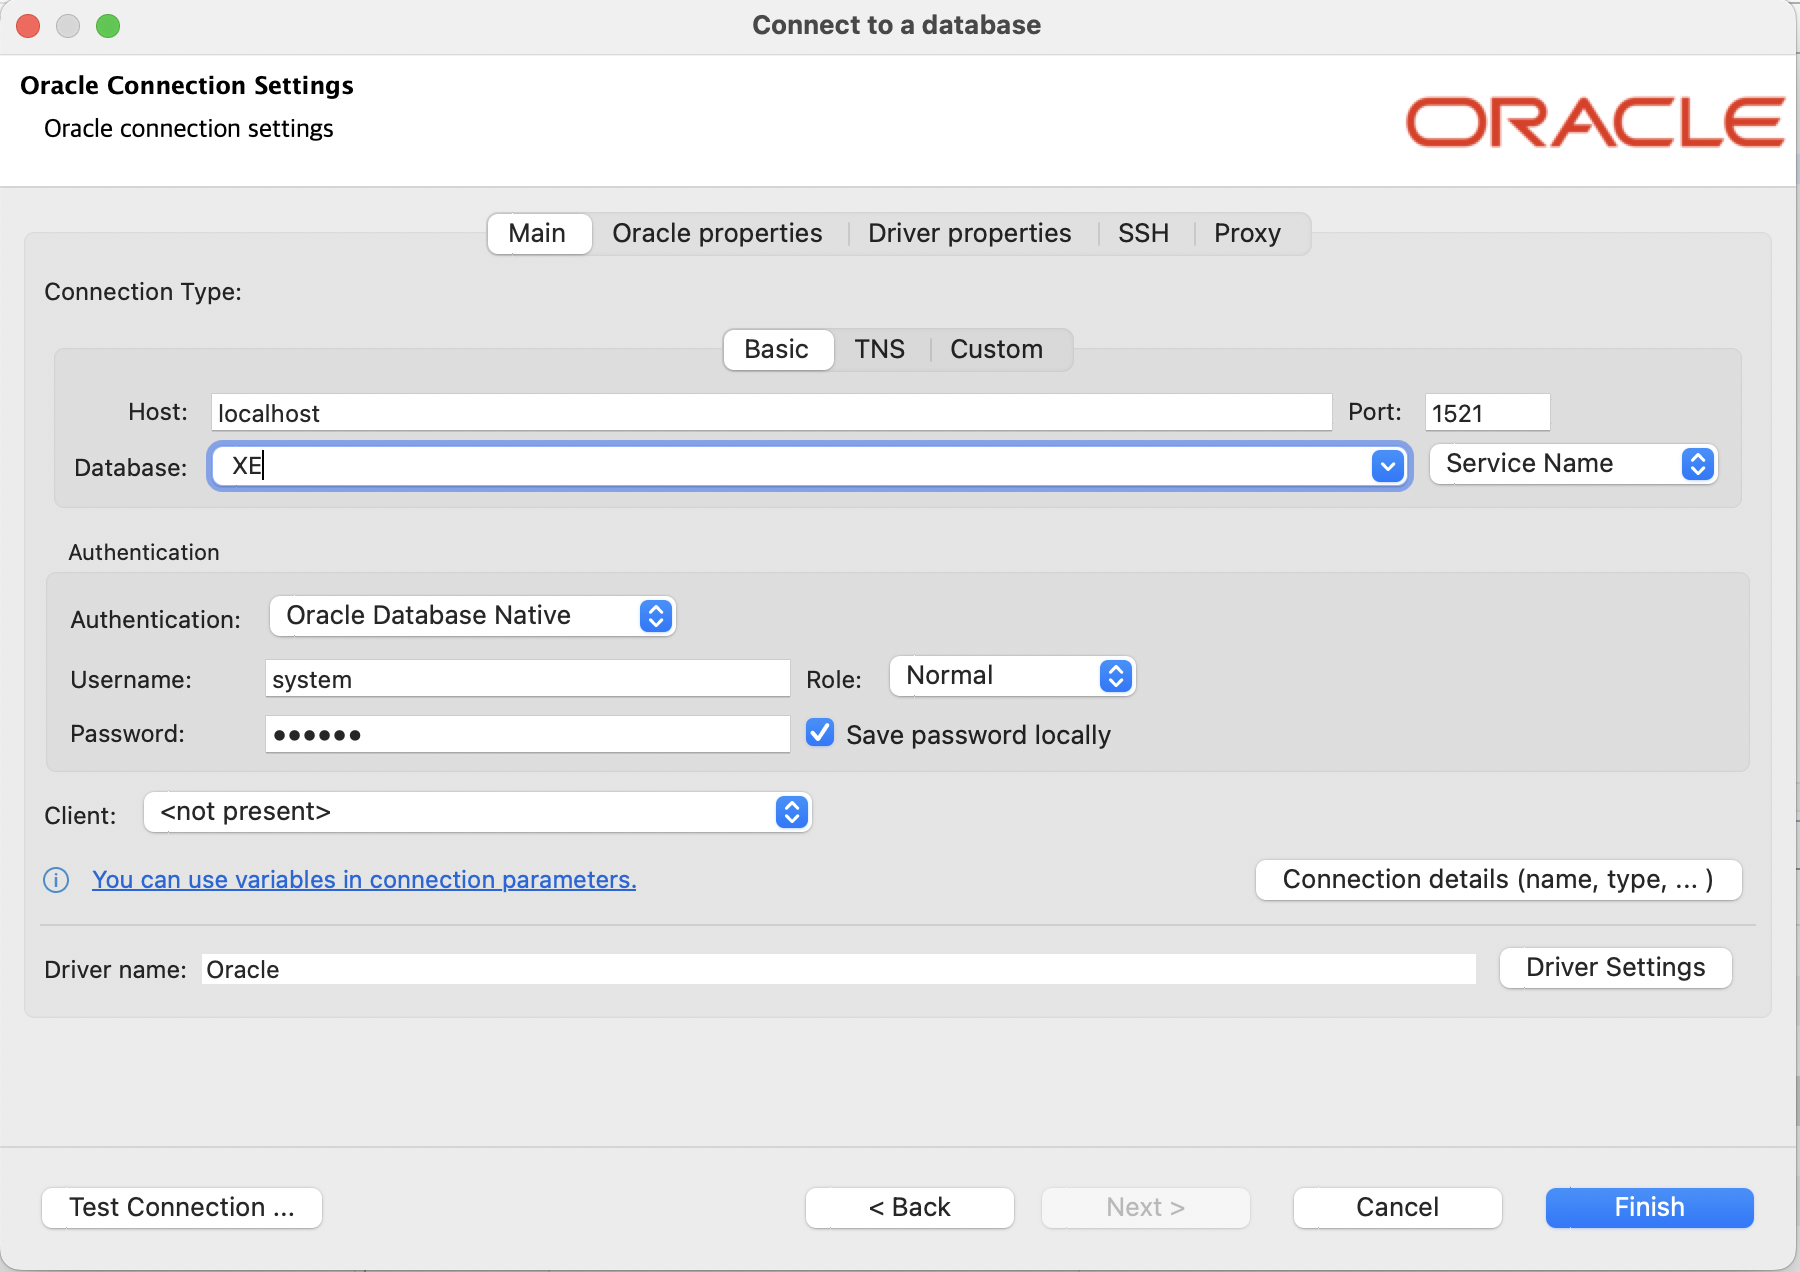Open Driver Settings

[x=1616, y=968]
